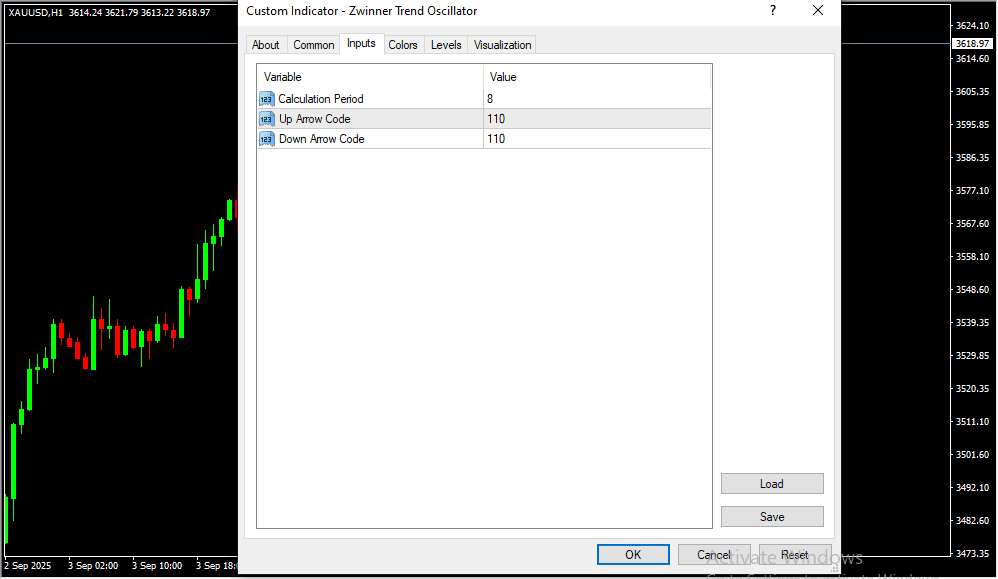This screenshot has height=579, width=998.
Task: Confirm settings with the OK button
Action: (x=633, y=555)
